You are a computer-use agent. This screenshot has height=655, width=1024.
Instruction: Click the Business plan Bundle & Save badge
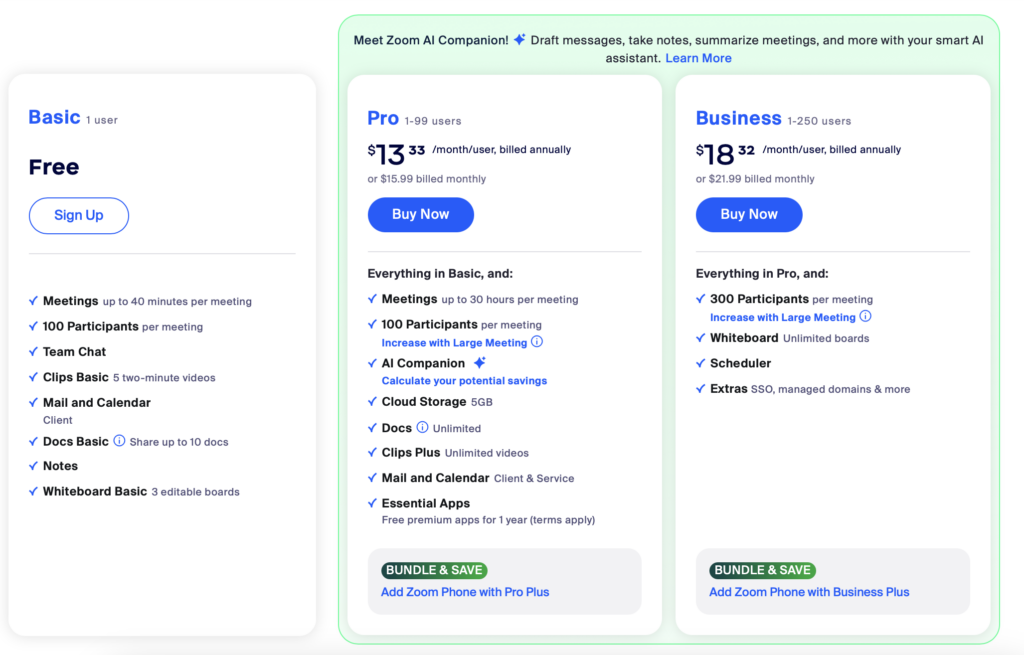(762, 570)
